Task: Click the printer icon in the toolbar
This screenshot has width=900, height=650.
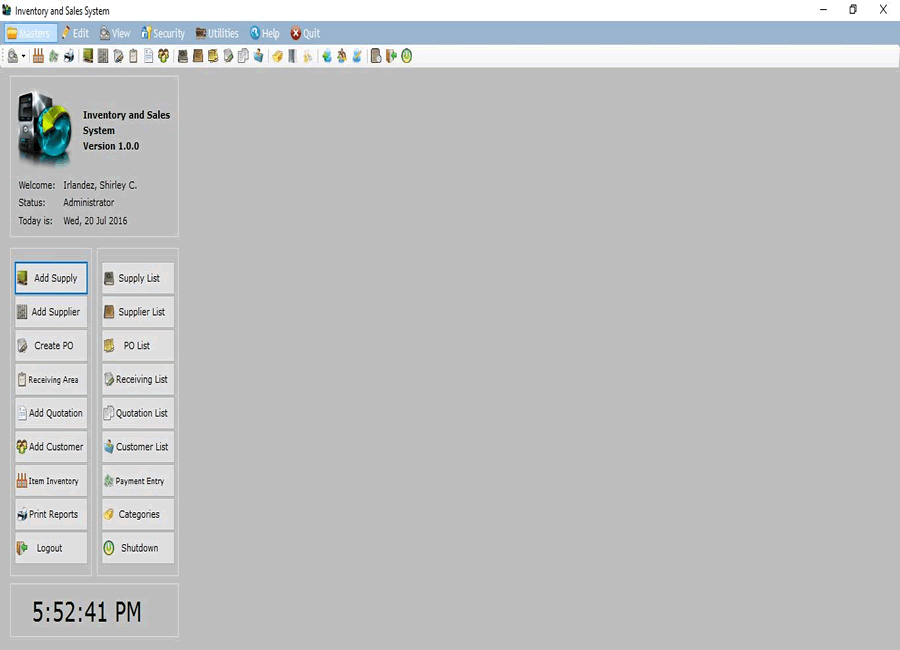Action: (x=69, y=56)
